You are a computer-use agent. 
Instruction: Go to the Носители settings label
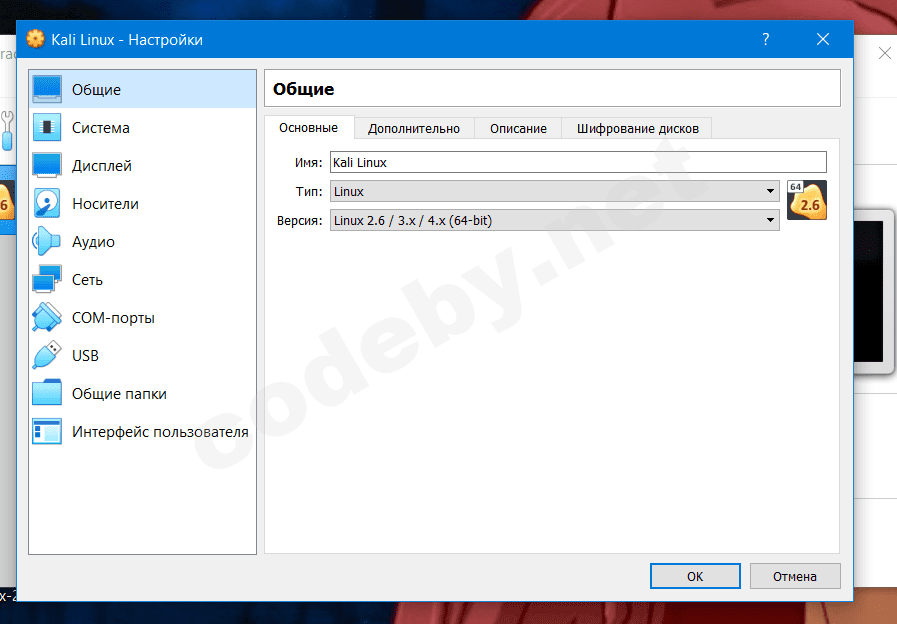coord(105,204)
